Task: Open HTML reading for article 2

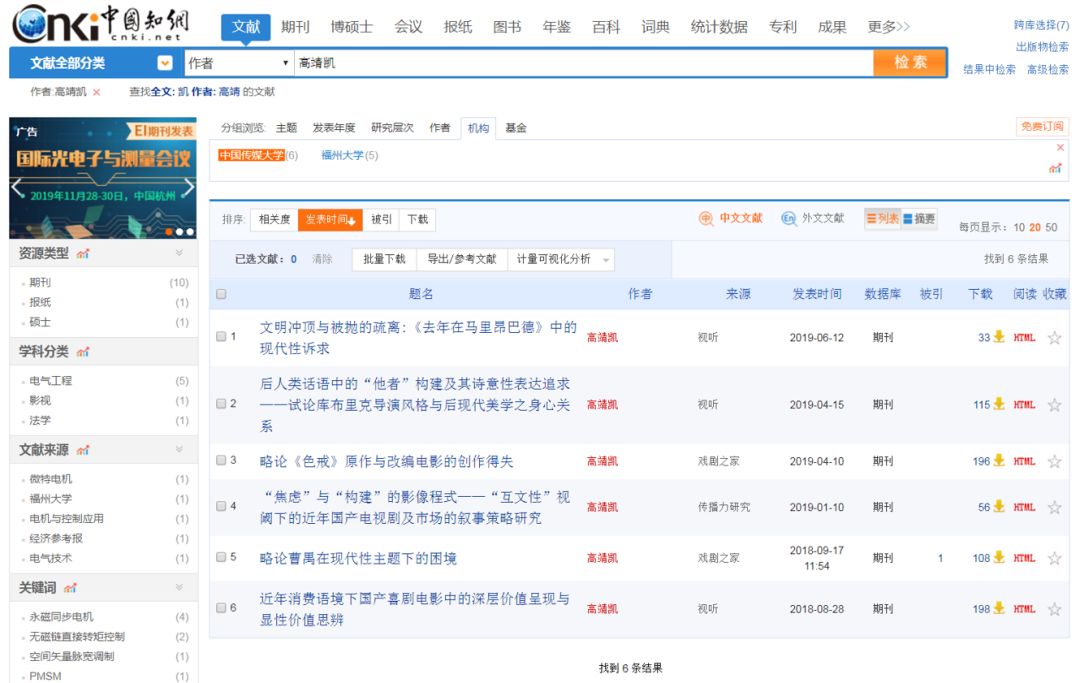Action: (1024, 405)
